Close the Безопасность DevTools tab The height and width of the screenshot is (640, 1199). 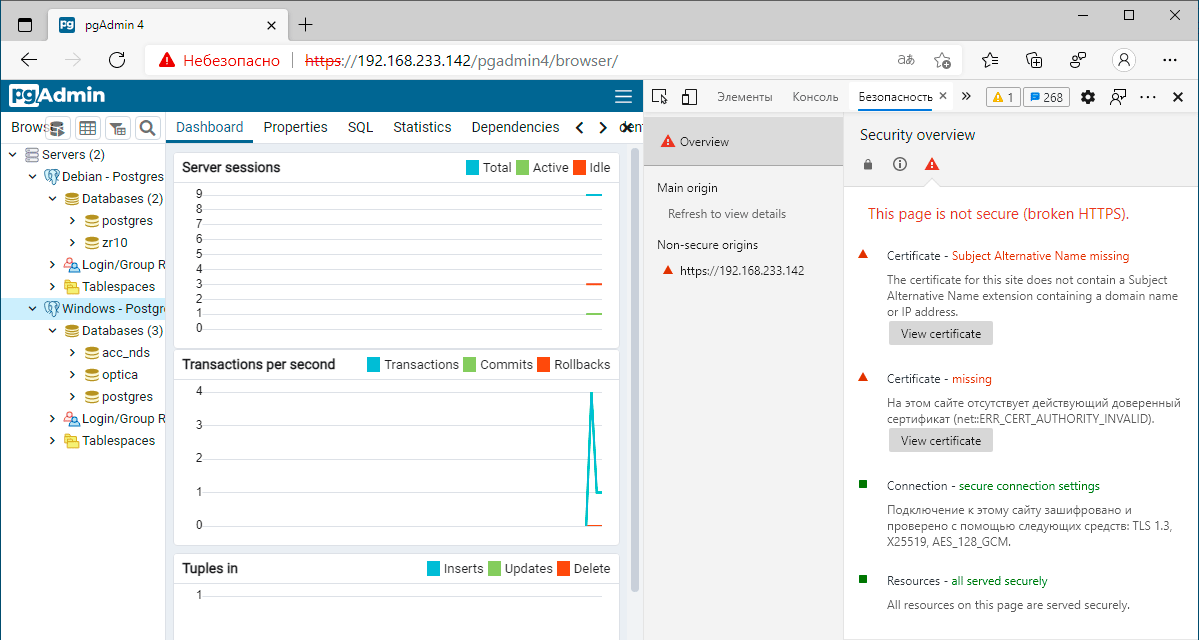[943, 96]
